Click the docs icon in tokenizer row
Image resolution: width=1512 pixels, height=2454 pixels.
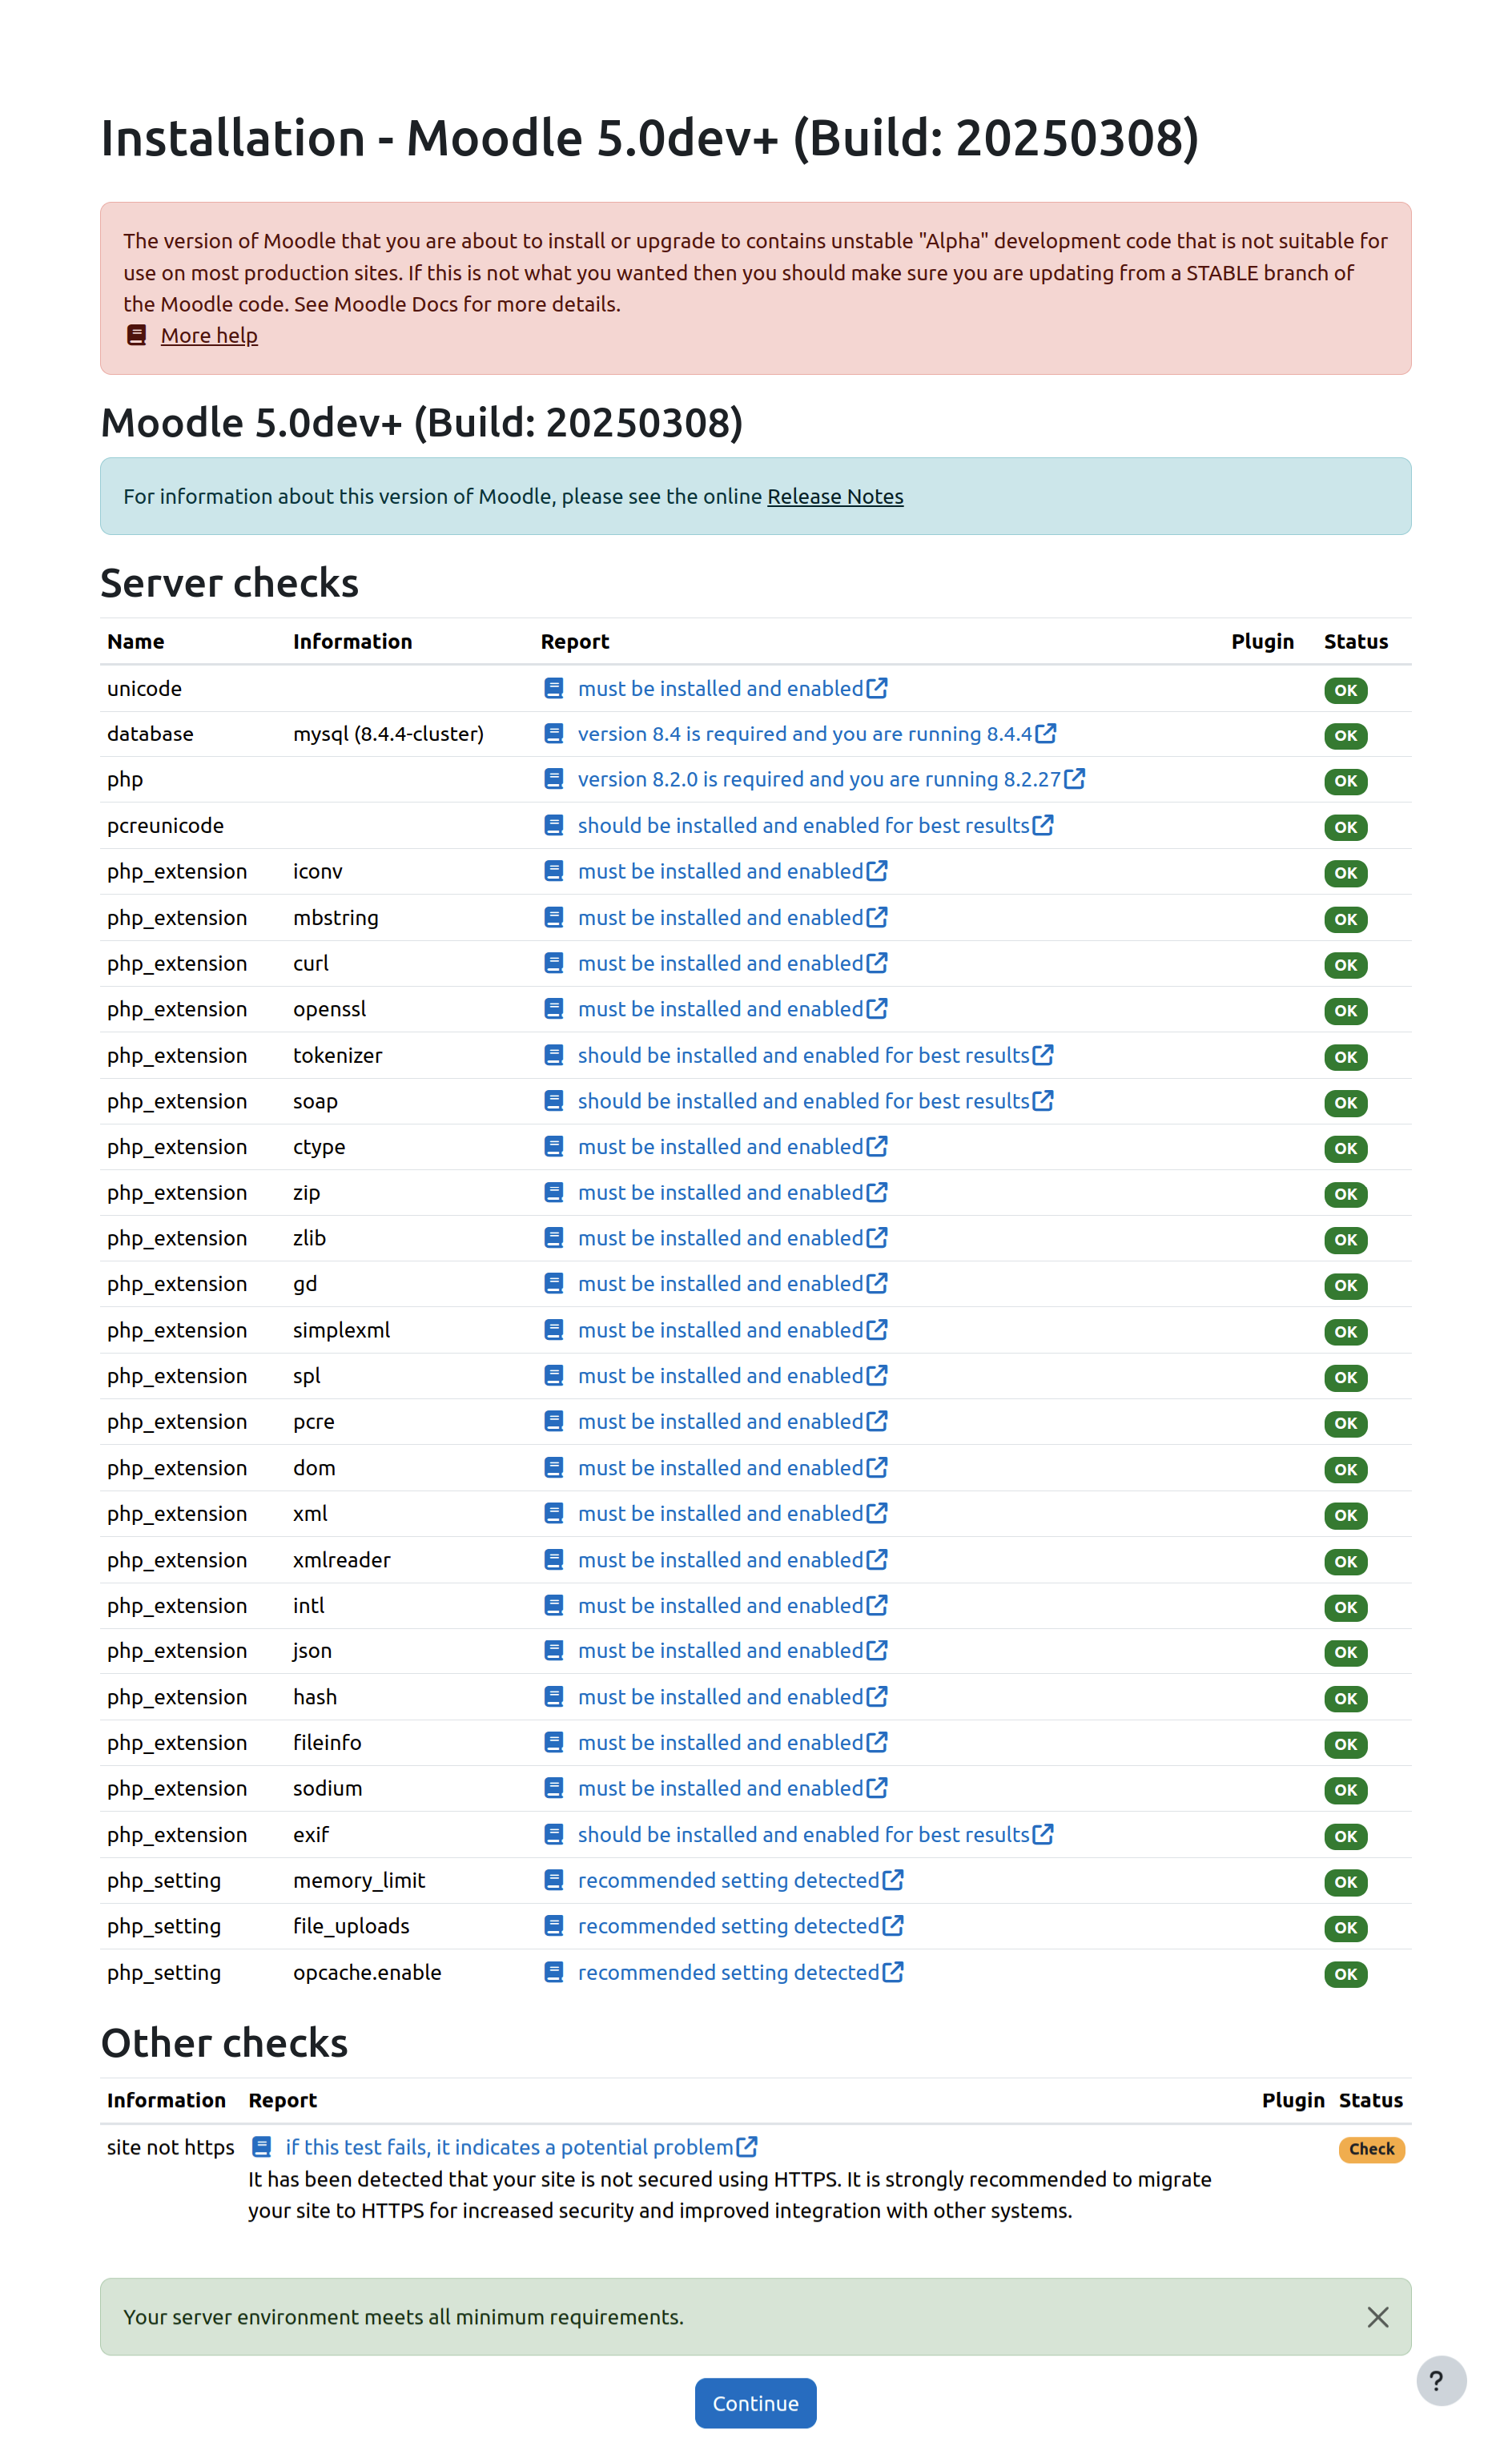pos(553,1055)
